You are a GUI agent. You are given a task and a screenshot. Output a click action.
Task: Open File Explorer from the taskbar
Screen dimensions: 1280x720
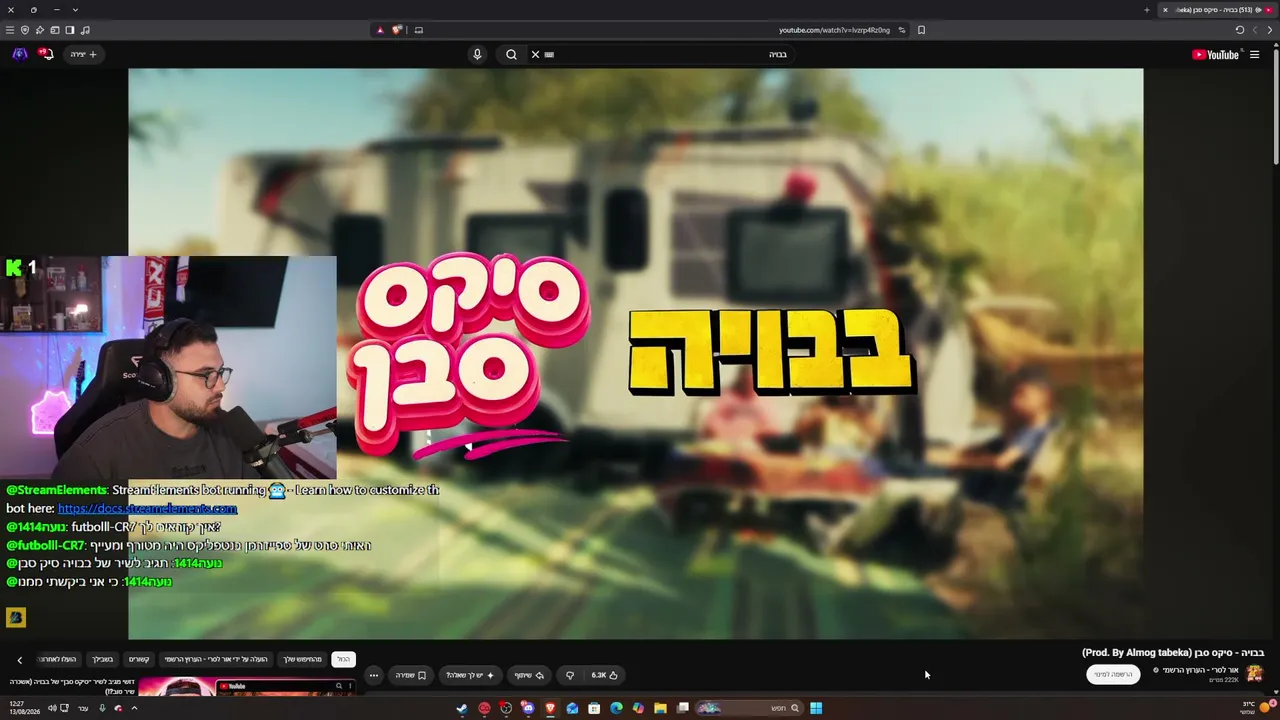(x=660, y=708)
